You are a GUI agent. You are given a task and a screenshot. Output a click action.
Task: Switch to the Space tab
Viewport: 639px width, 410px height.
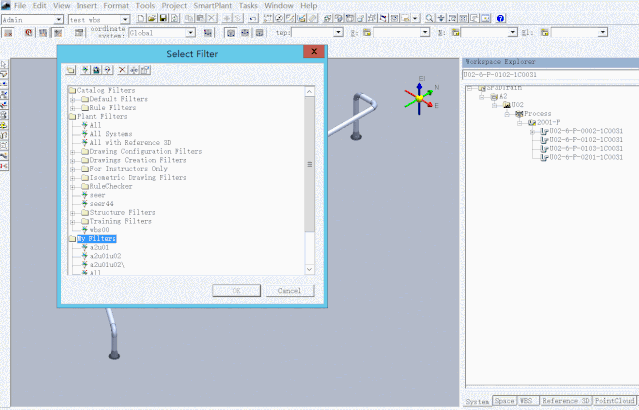click(505, 401)
